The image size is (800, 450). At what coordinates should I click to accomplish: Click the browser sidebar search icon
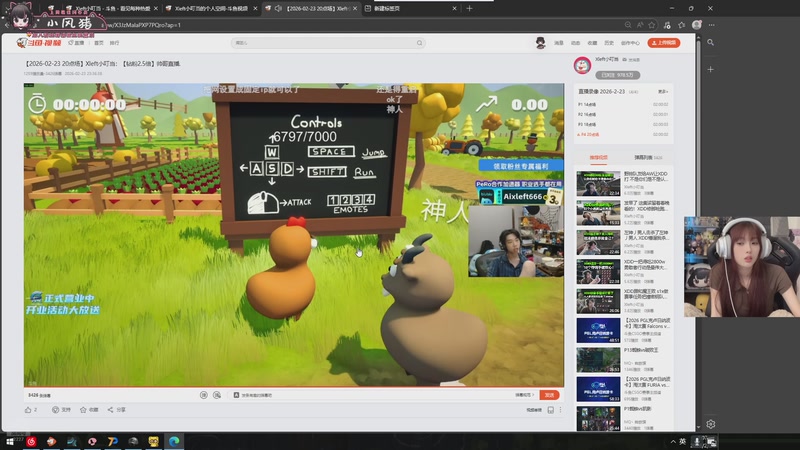(x=711, y=43)
